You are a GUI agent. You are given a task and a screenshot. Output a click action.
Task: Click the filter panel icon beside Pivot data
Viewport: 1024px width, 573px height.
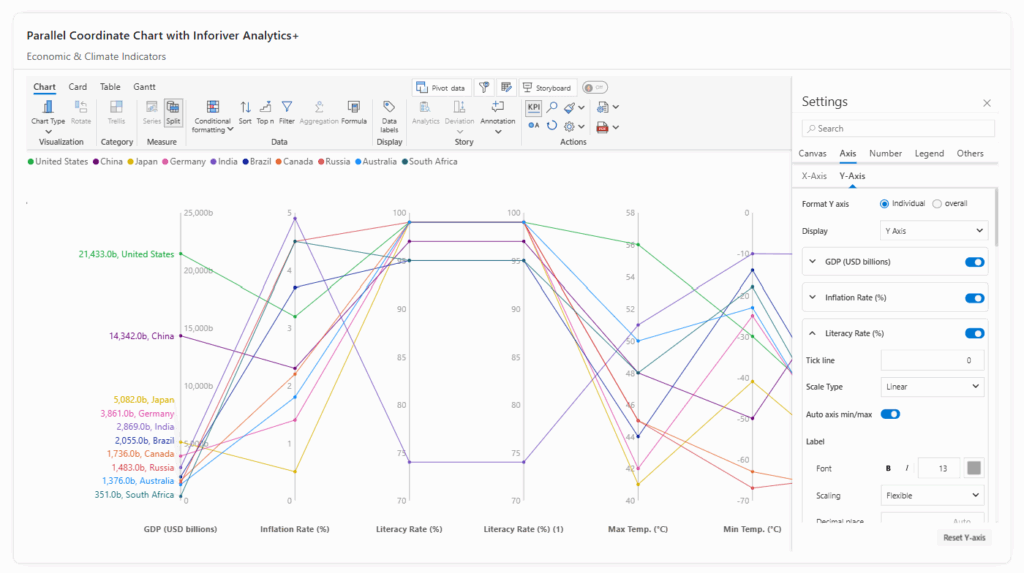tap(484, 88)
